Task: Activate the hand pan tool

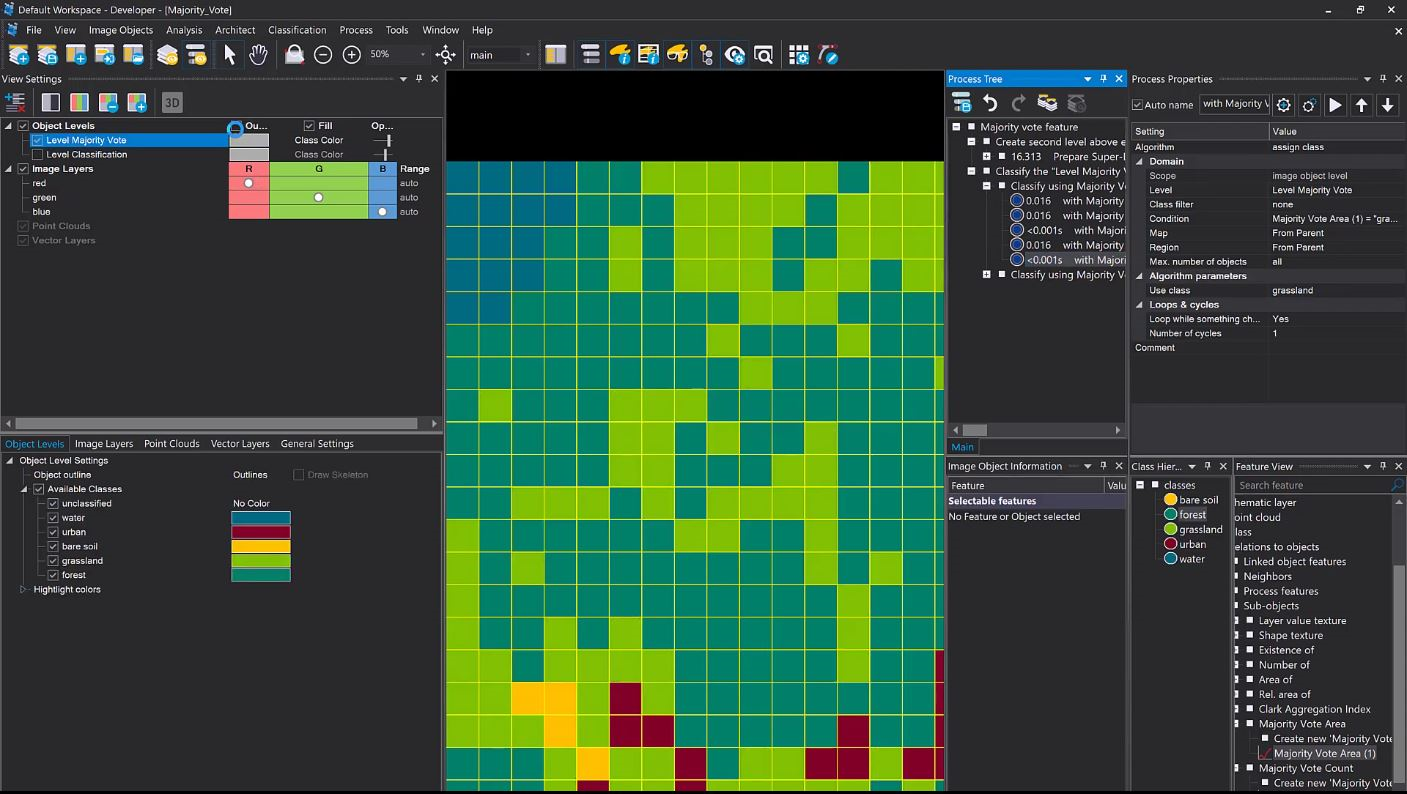Action: click(258, 55)
